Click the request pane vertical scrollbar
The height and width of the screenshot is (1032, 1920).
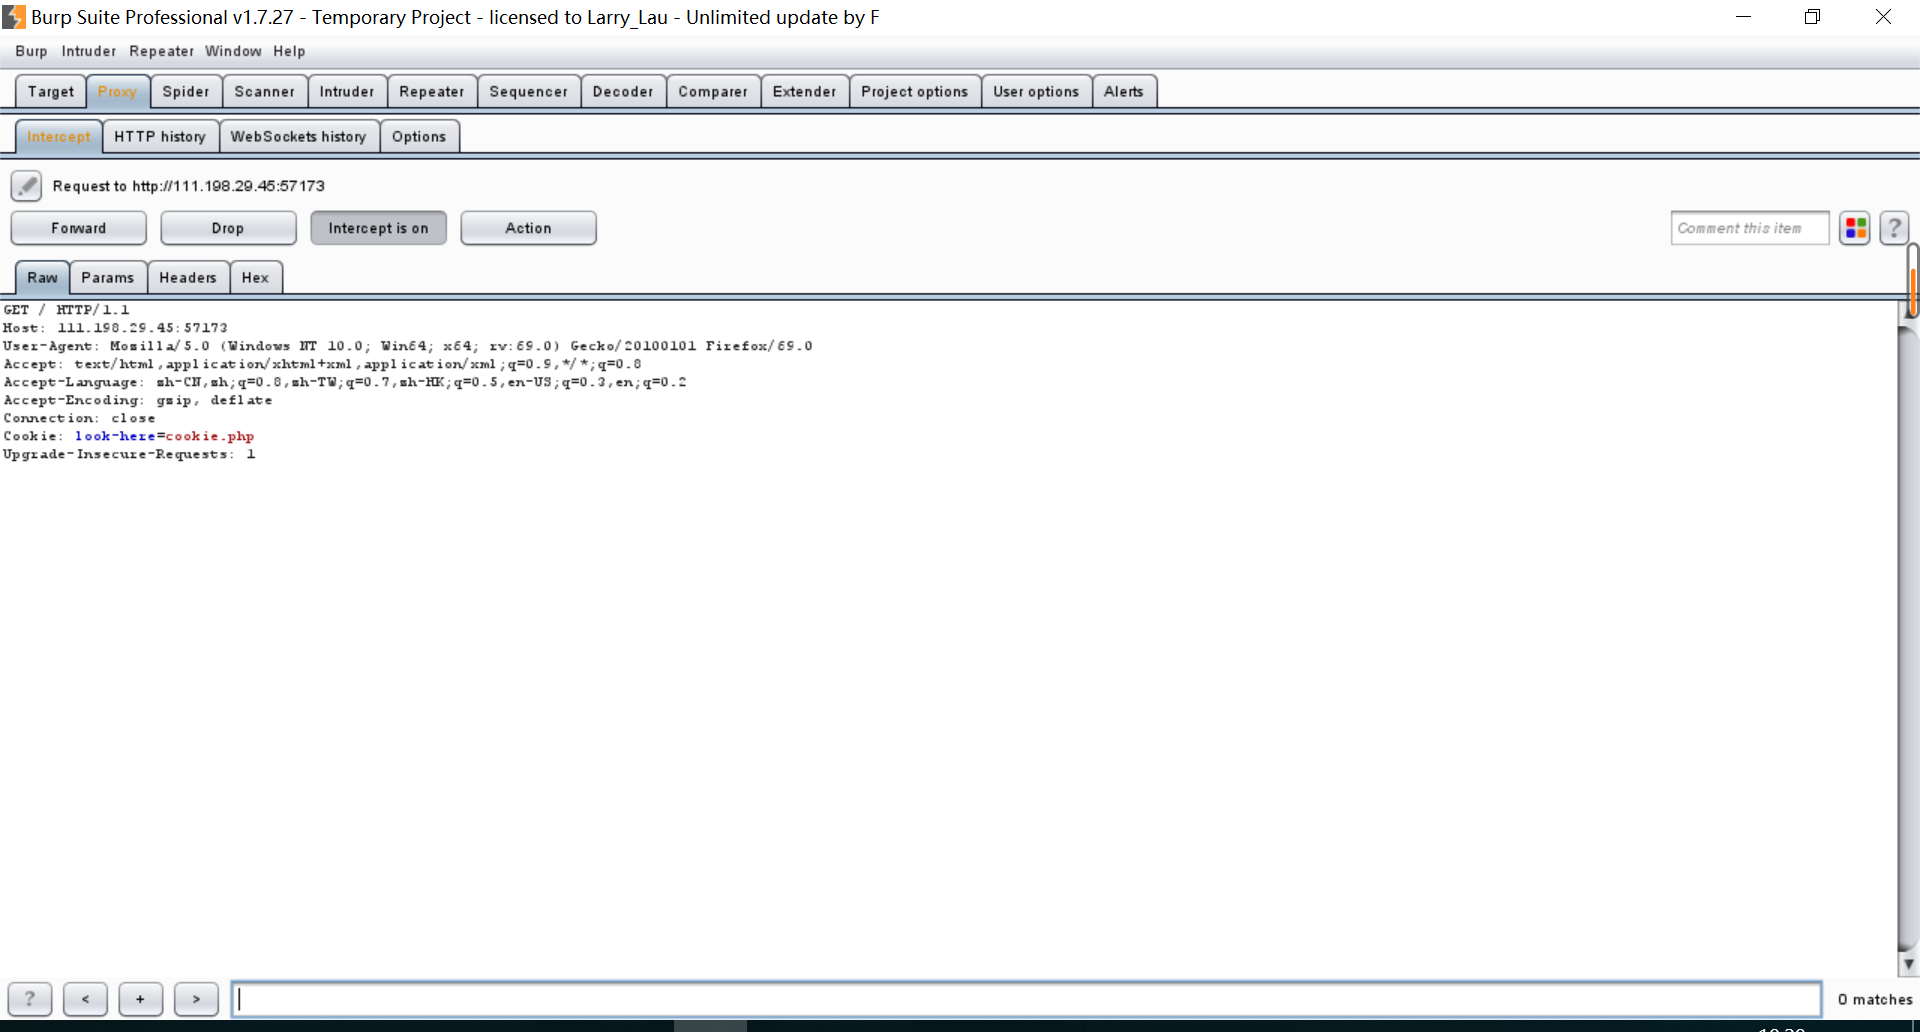1908,640
